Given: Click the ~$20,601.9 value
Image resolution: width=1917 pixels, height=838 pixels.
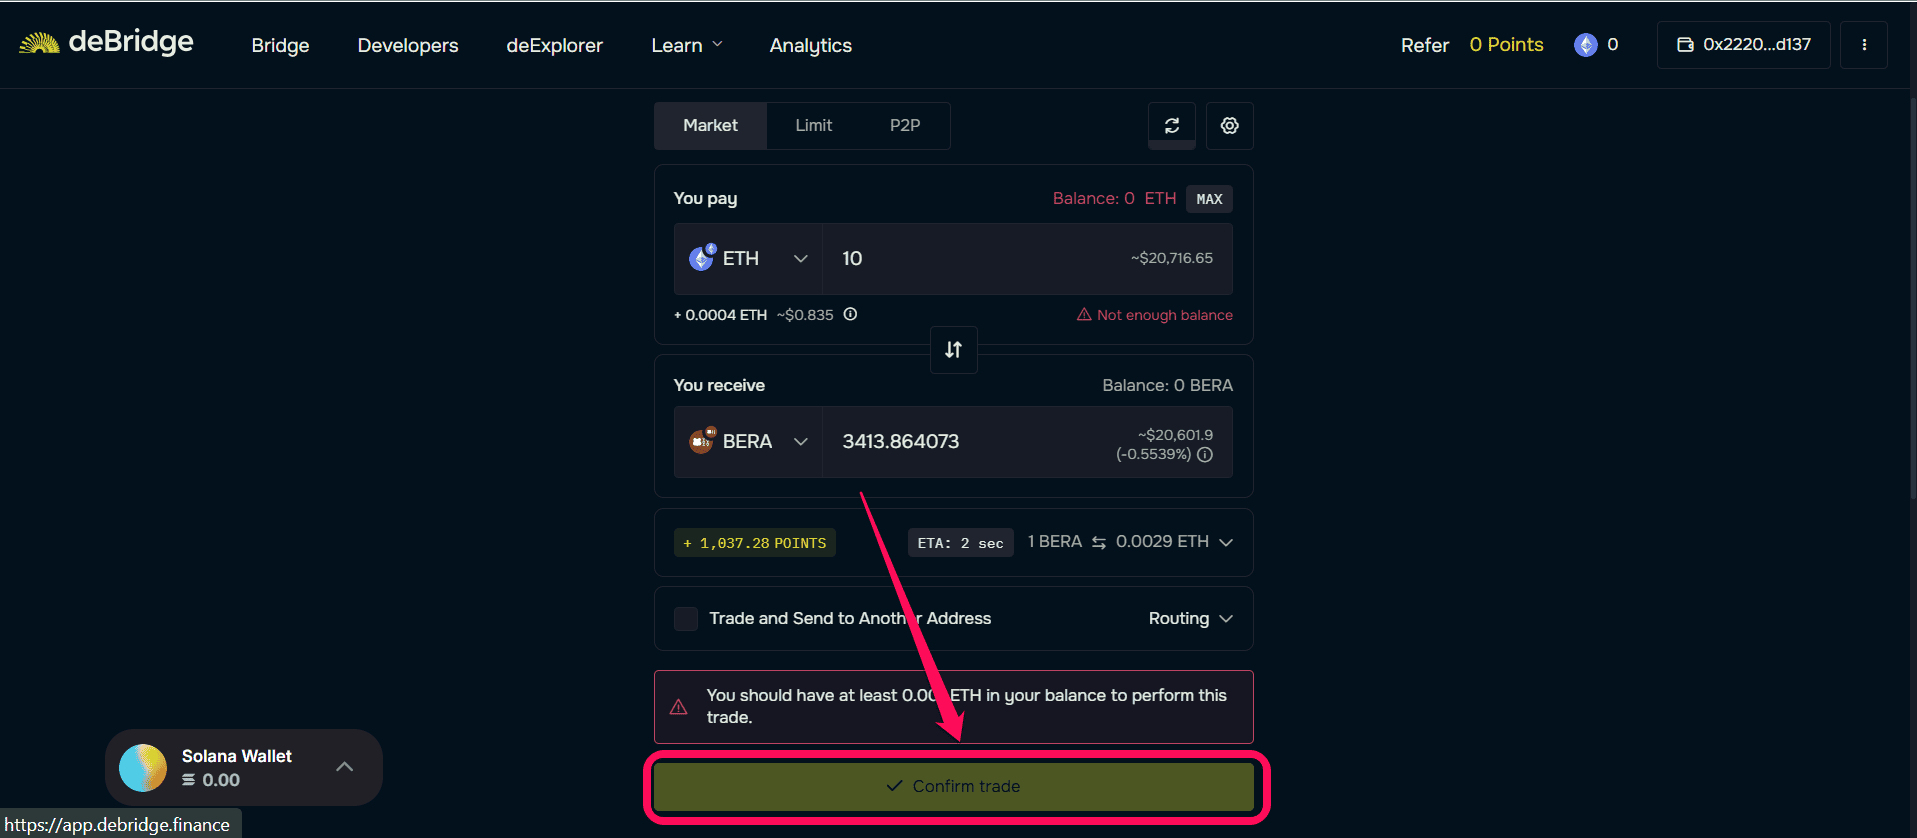Looking at the screenshot, I should tap(1175, 435).
